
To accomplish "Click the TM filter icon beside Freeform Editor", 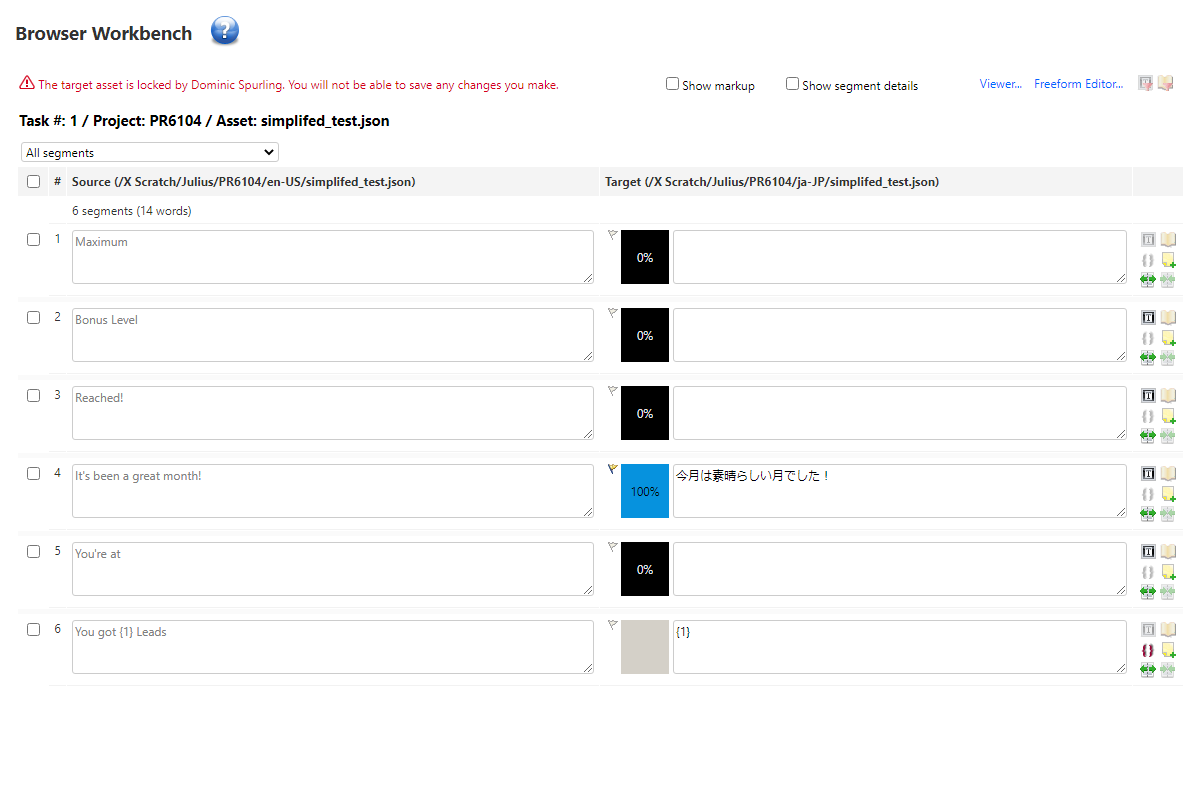I will click(x=1146, y=84).
